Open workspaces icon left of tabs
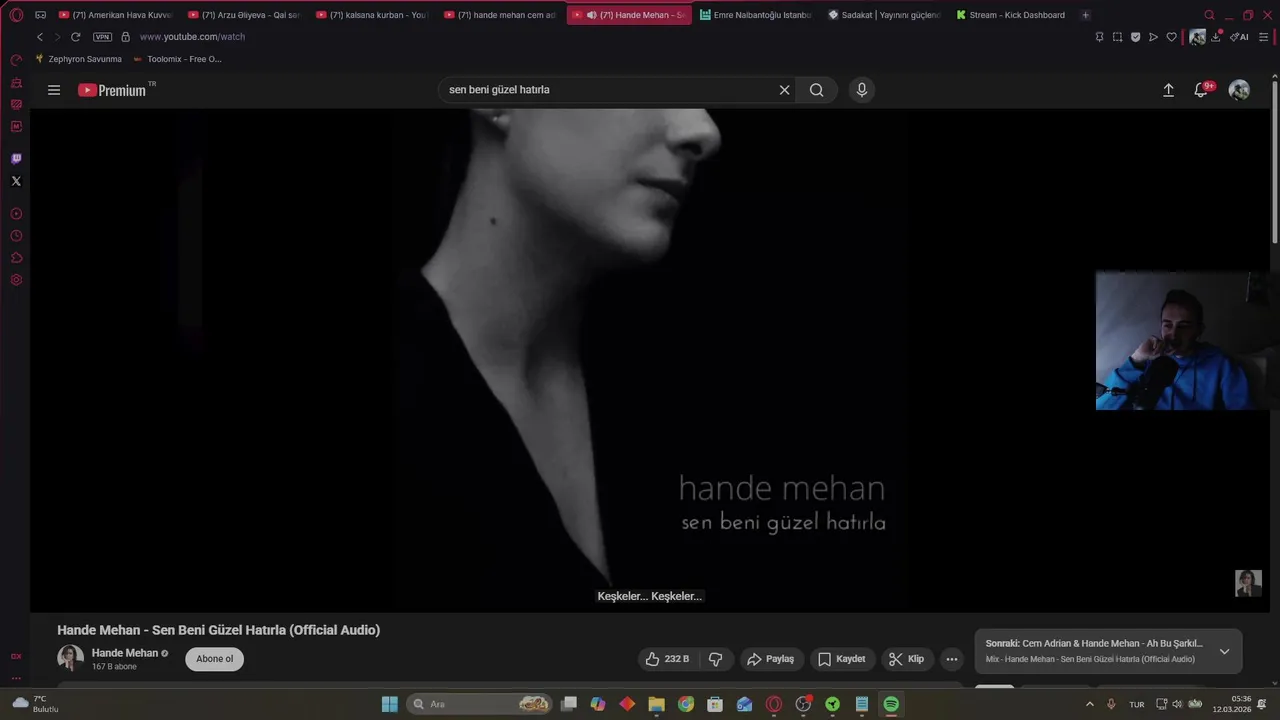This screenshot has height=720, width=1280. tap(40, 15)
